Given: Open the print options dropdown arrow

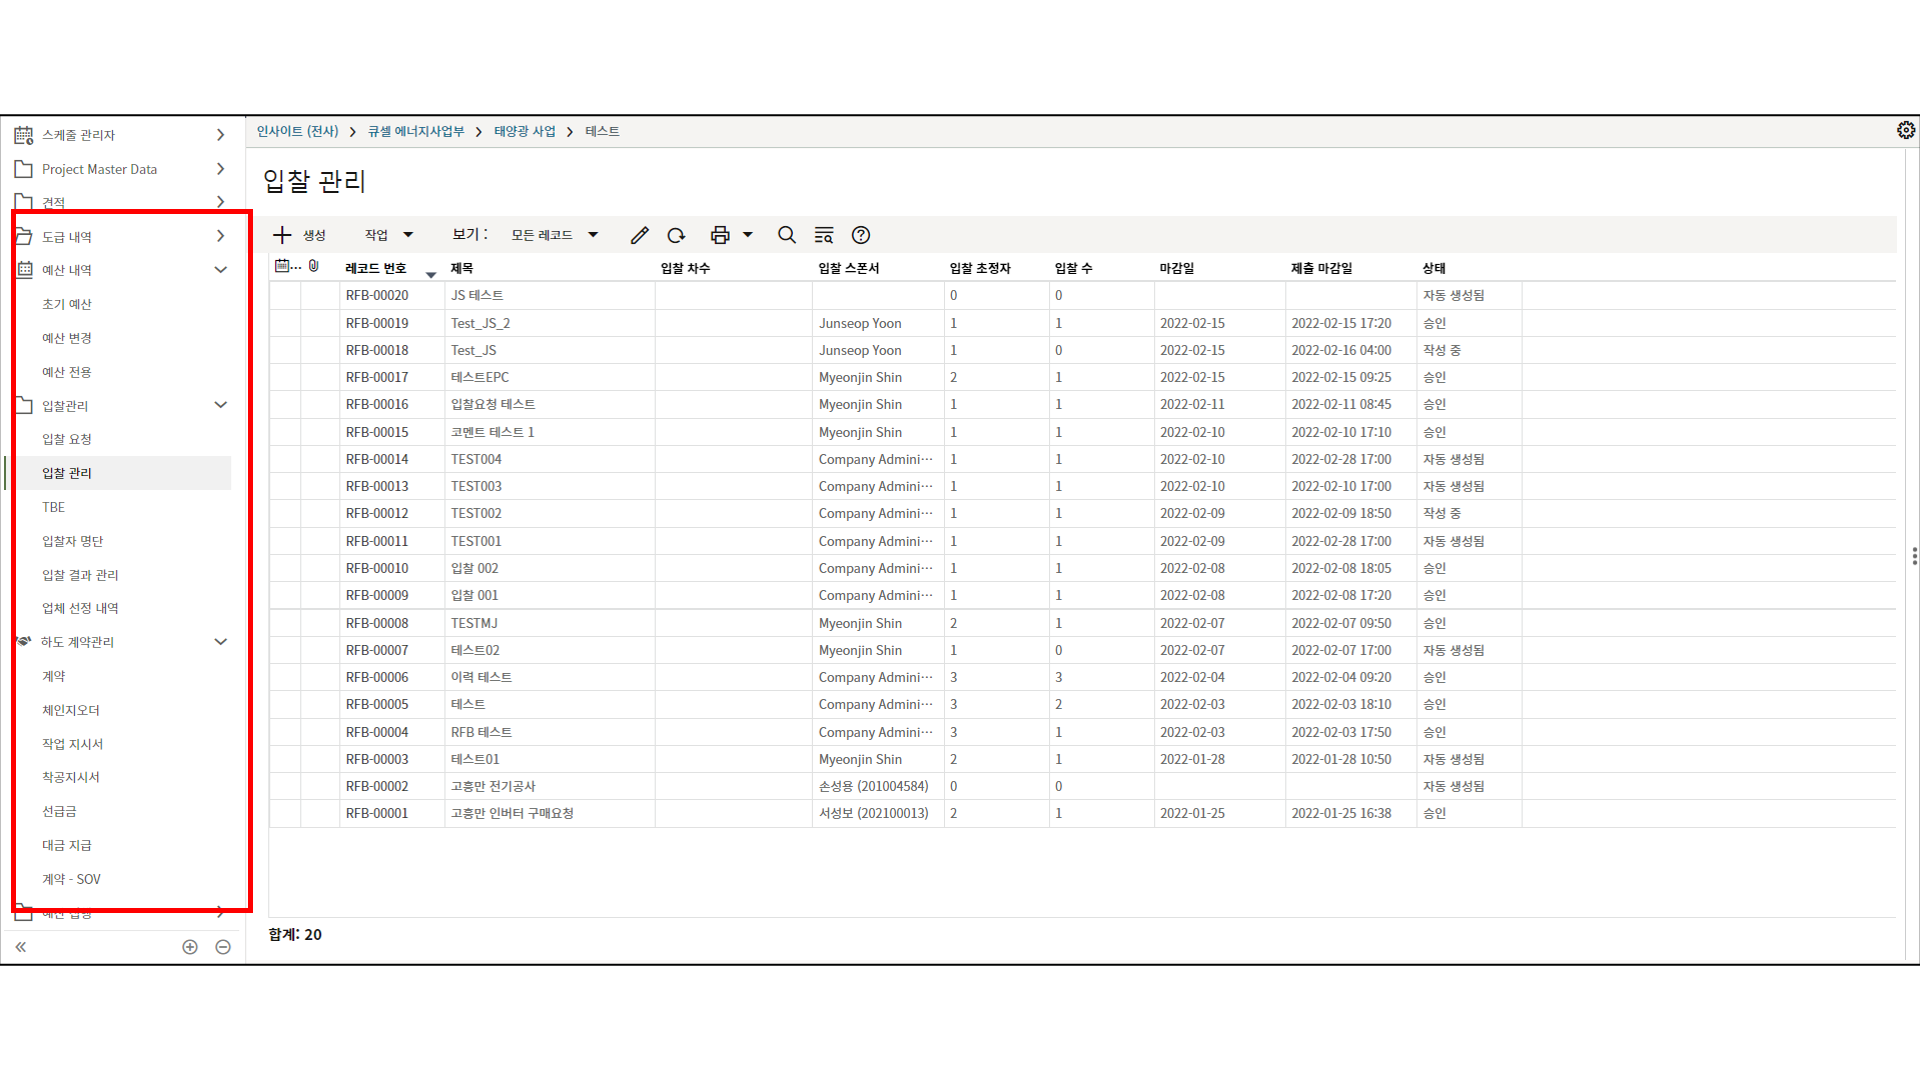Looking at the screenshot, I should click(748, 235).
